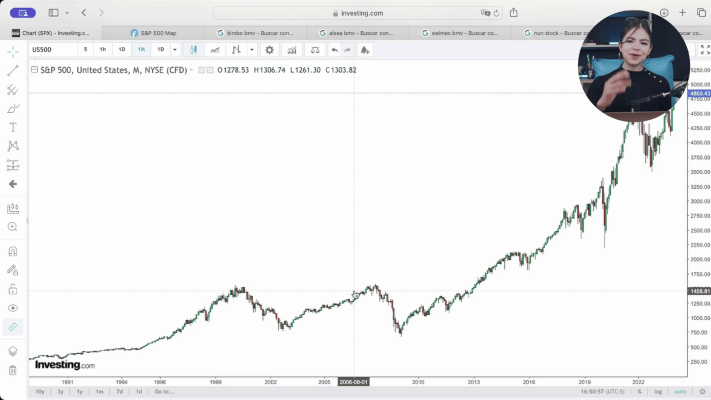Choose the text annotation tool
This screenshot has height=400, width=711.
click(13, 127)
